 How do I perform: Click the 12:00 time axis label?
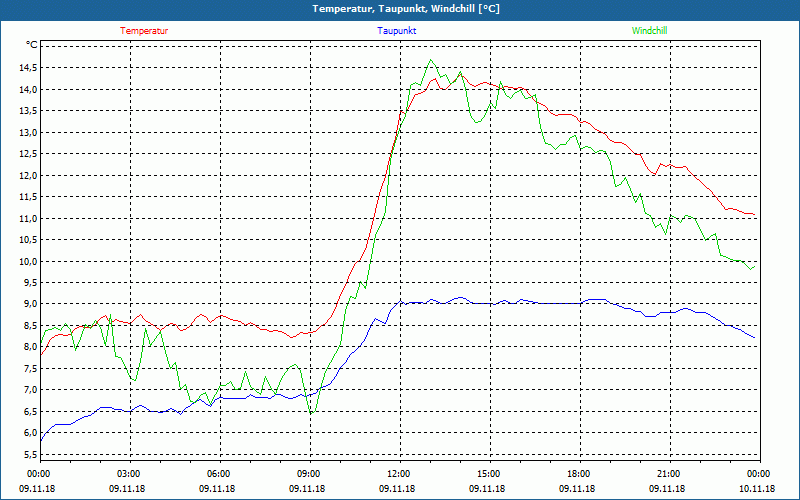coord(397,474)
